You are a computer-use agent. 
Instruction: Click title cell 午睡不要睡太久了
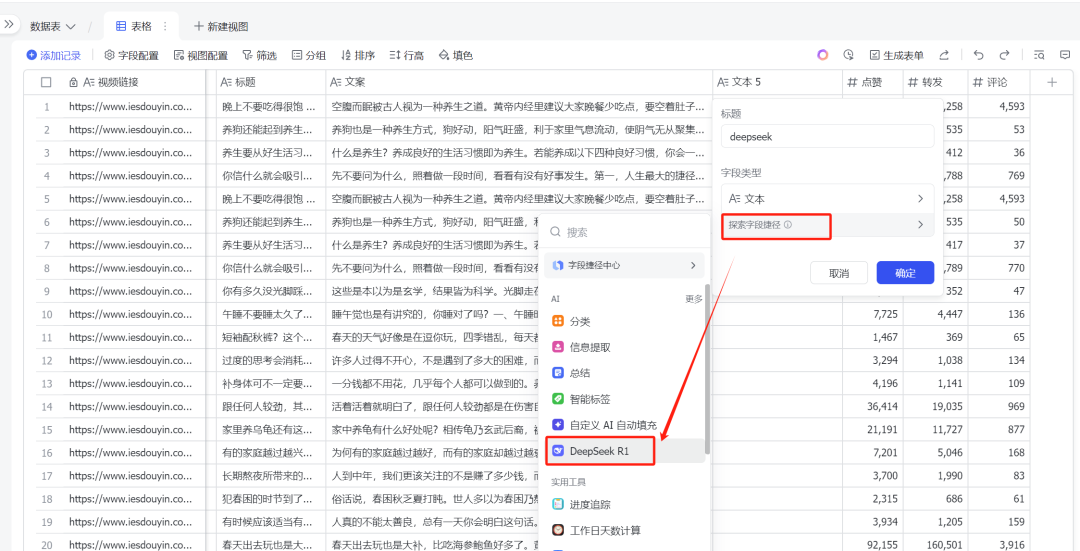click(x=271, y=314)
